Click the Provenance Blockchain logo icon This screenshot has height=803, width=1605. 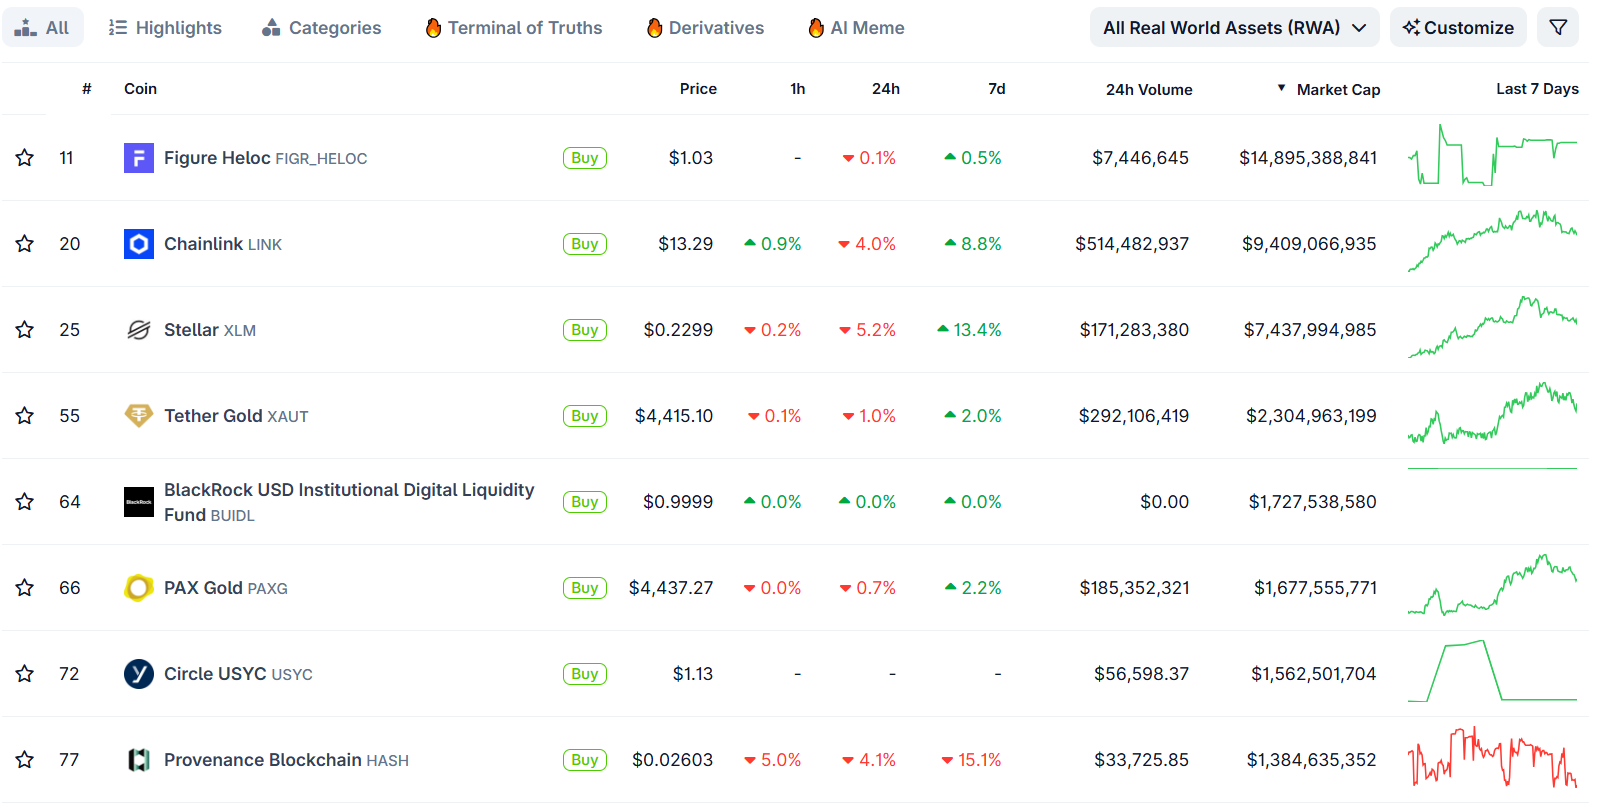(138, 760)
